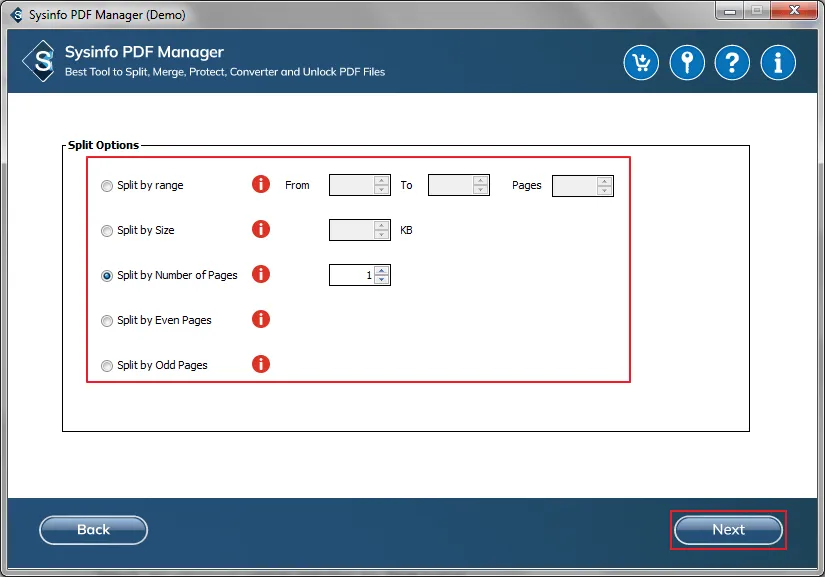This screenshot has height=577, width=825.
Task: Select Split by Number of Pages option
Action: pyautogui.click(x=107, y=276)
